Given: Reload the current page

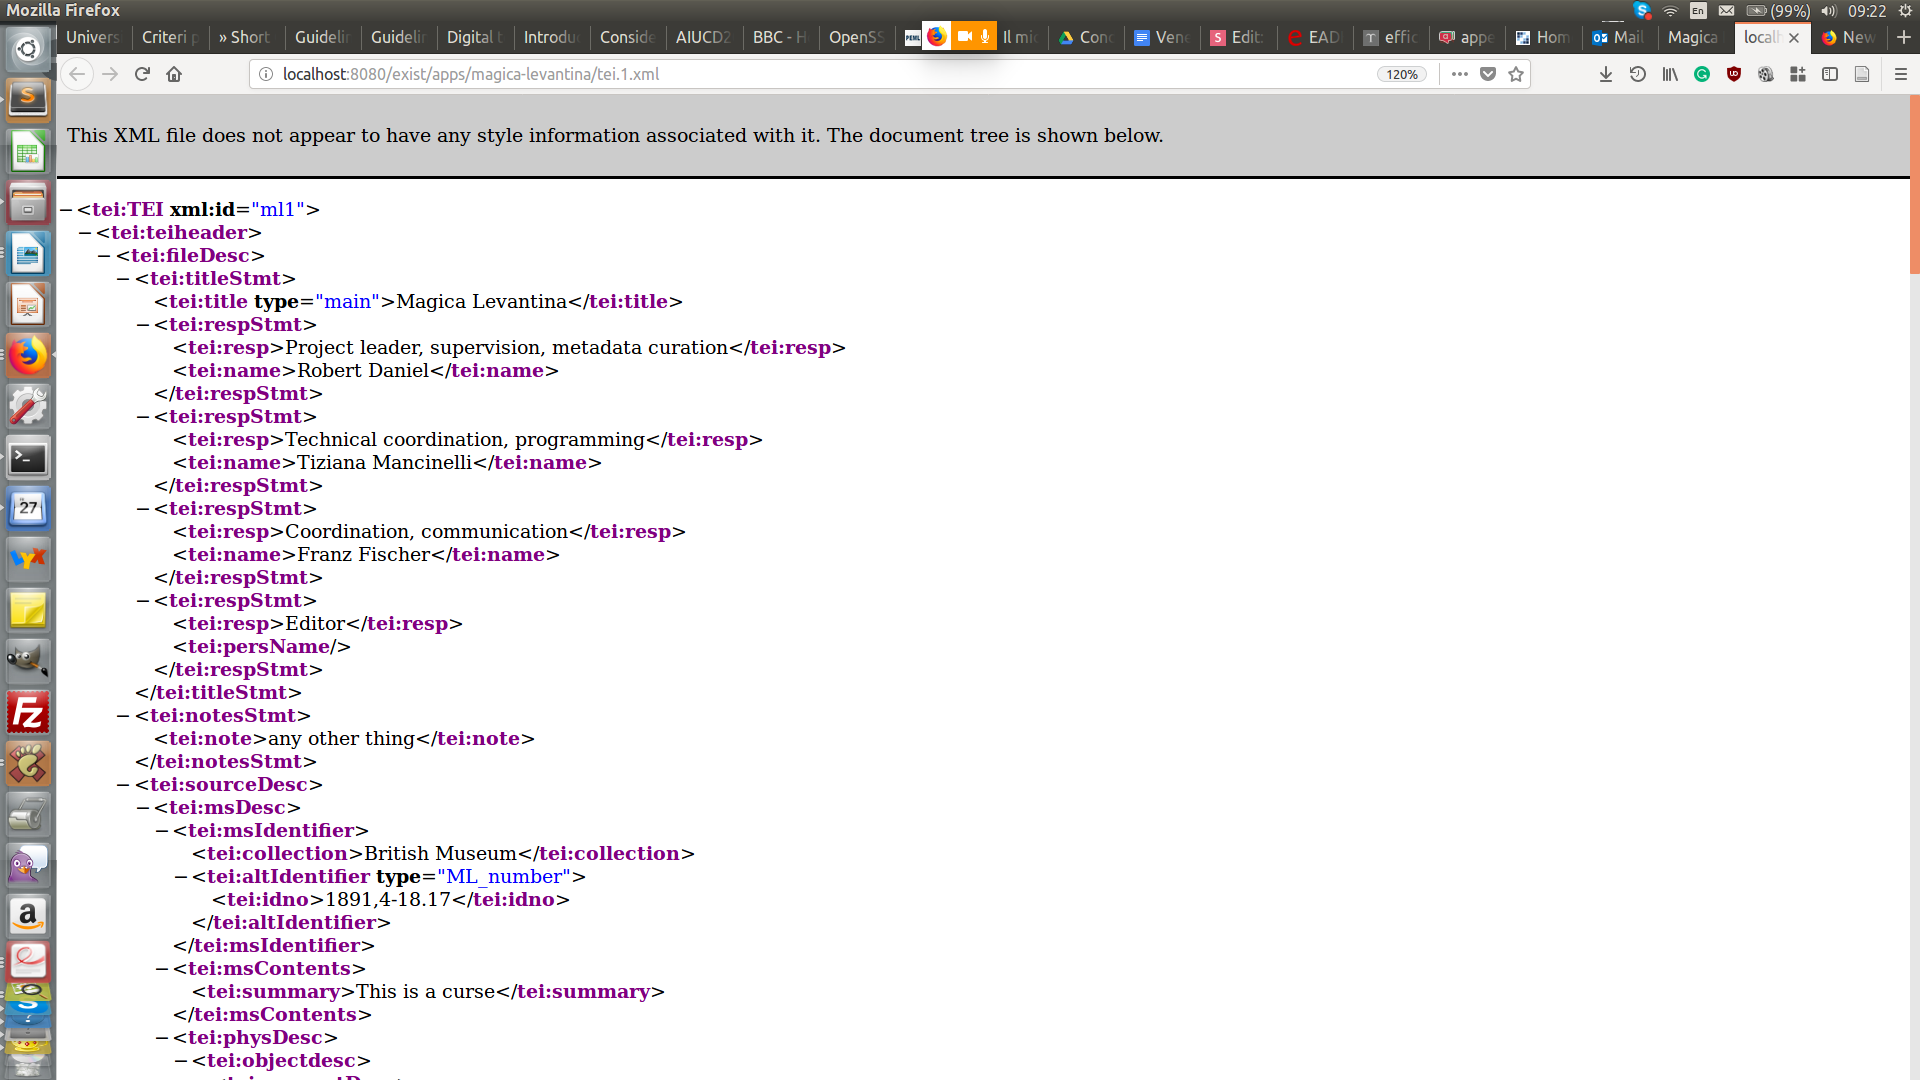Looking at the screenshot, I should (x=142, y=74).
